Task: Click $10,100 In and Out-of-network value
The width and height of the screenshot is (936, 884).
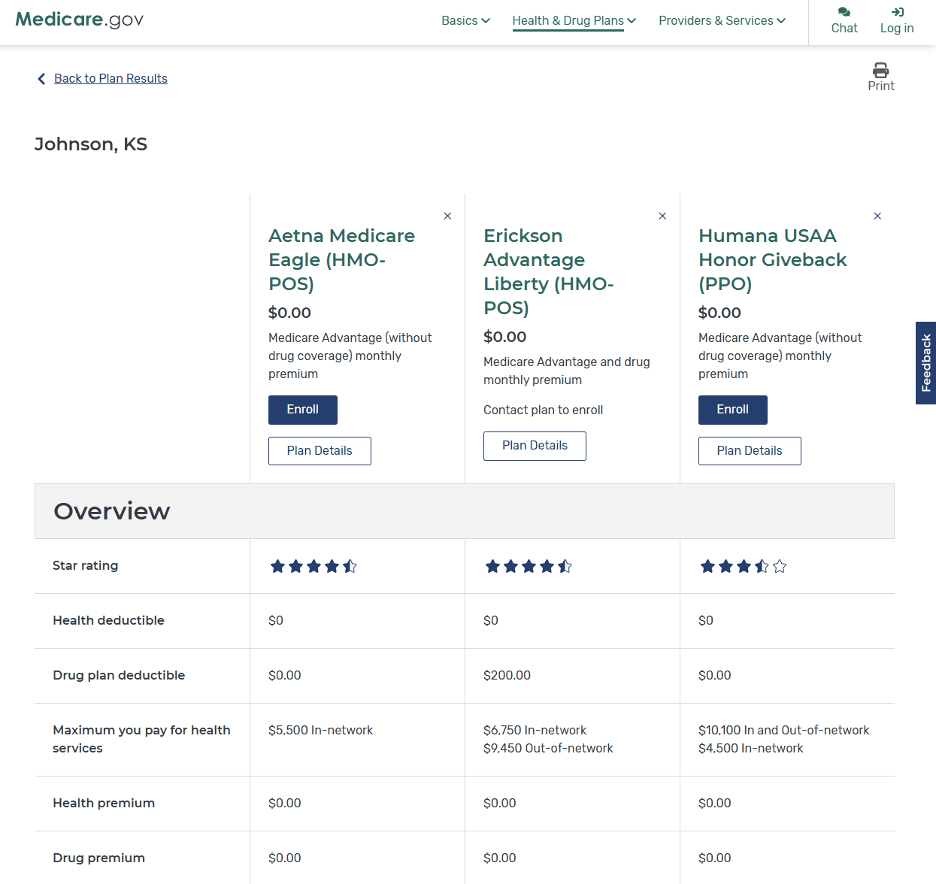Action: [x=784, y=730]
